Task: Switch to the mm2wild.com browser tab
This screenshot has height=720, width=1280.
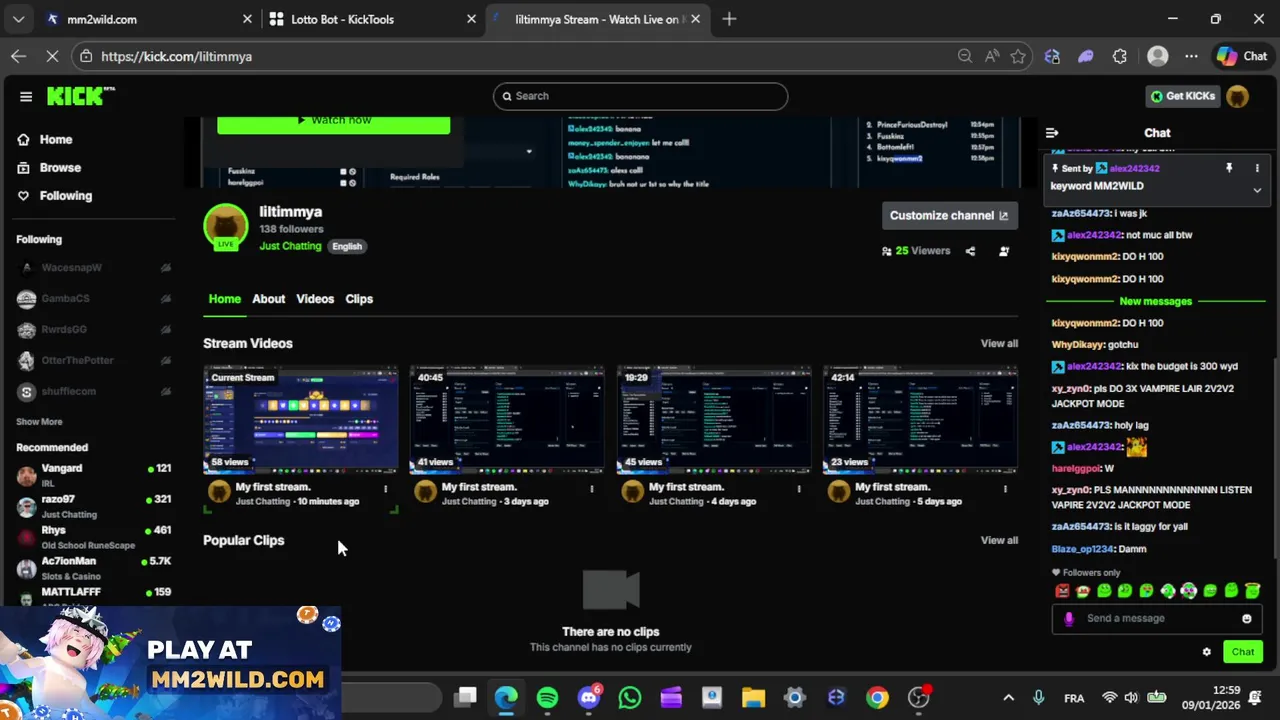Action: click(x=150, y=19)
